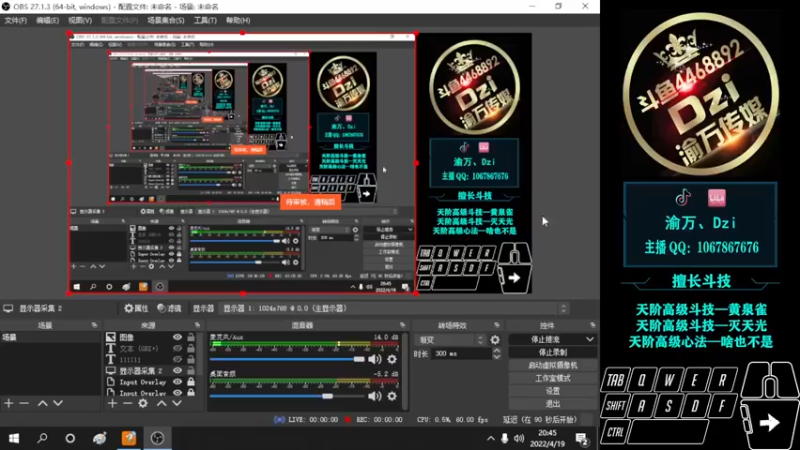Open the 文件(F) menu
Viewport: 800px width, 450px height.
(x=15, y=20)
